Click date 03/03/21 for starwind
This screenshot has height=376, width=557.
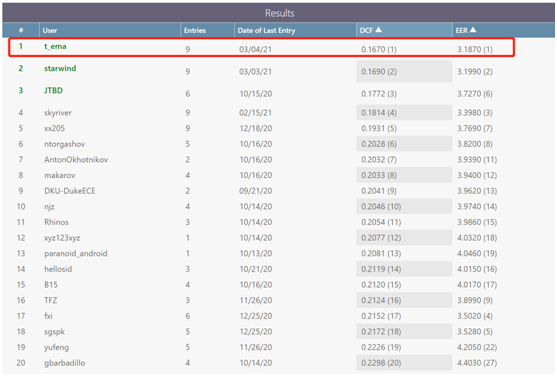[255, 71]
